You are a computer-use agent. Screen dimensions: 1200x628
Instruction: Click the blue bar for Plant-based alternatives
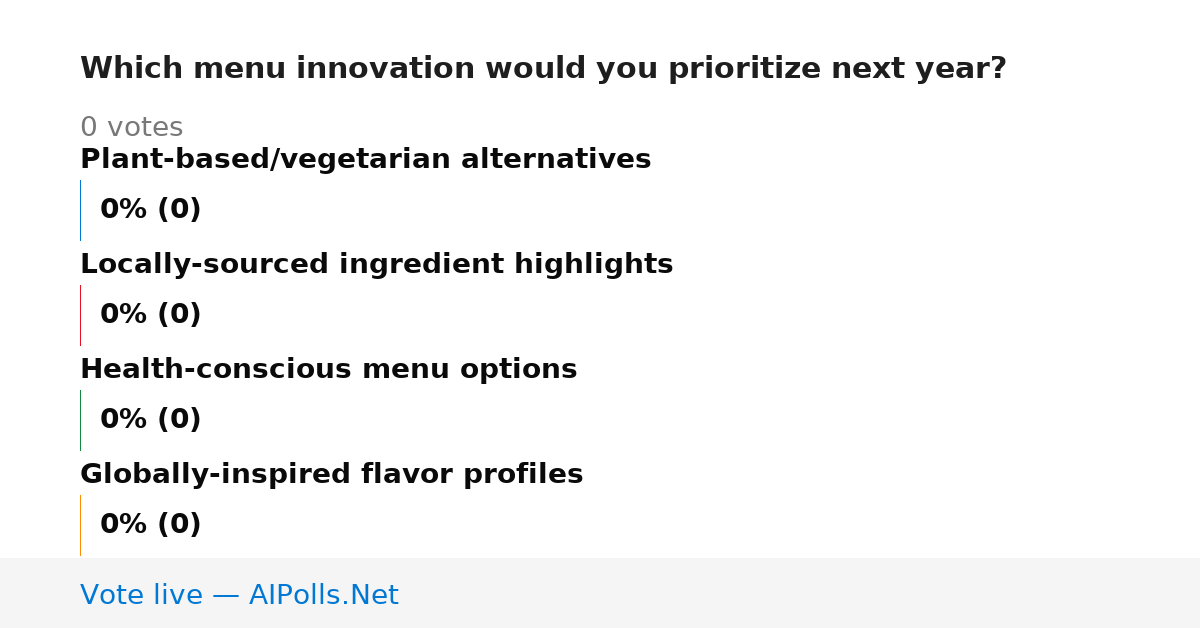[80, 210]
